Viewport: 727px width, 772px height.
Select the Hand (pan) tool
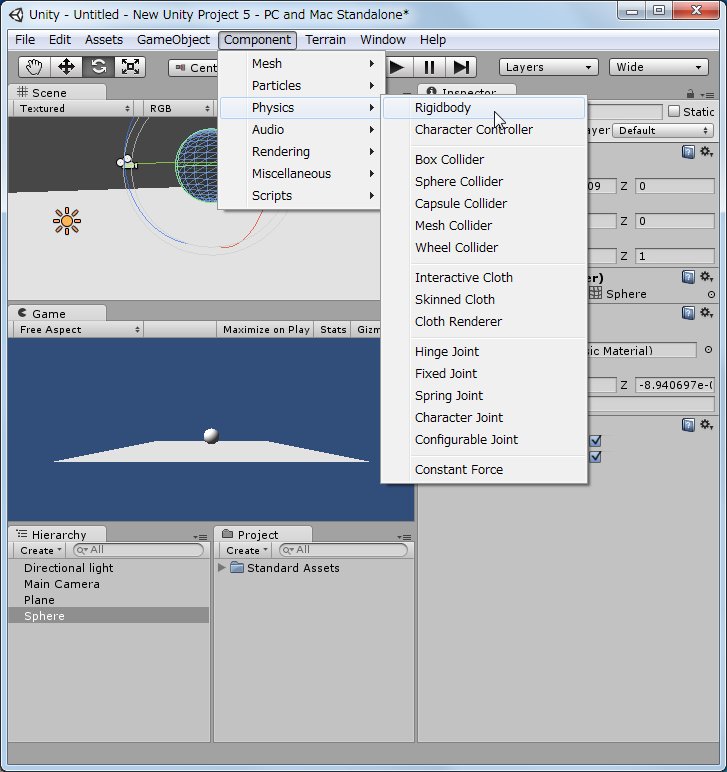point(34,67)
